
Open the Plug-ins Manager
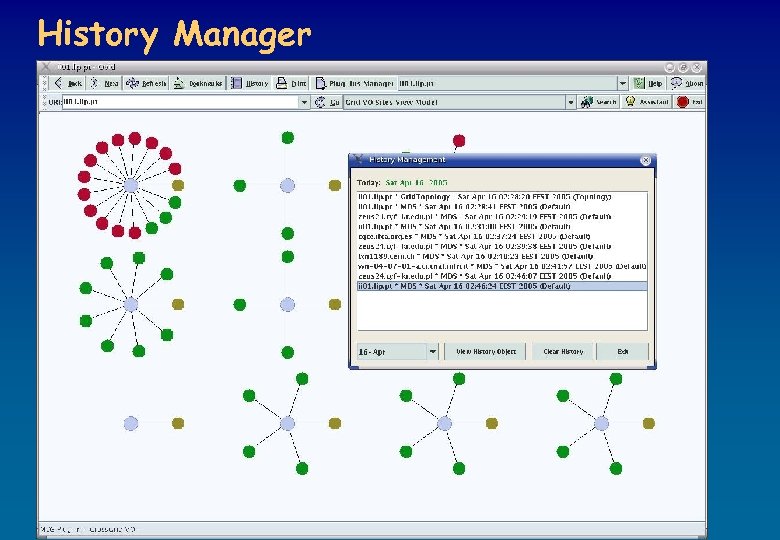point(355,84)
